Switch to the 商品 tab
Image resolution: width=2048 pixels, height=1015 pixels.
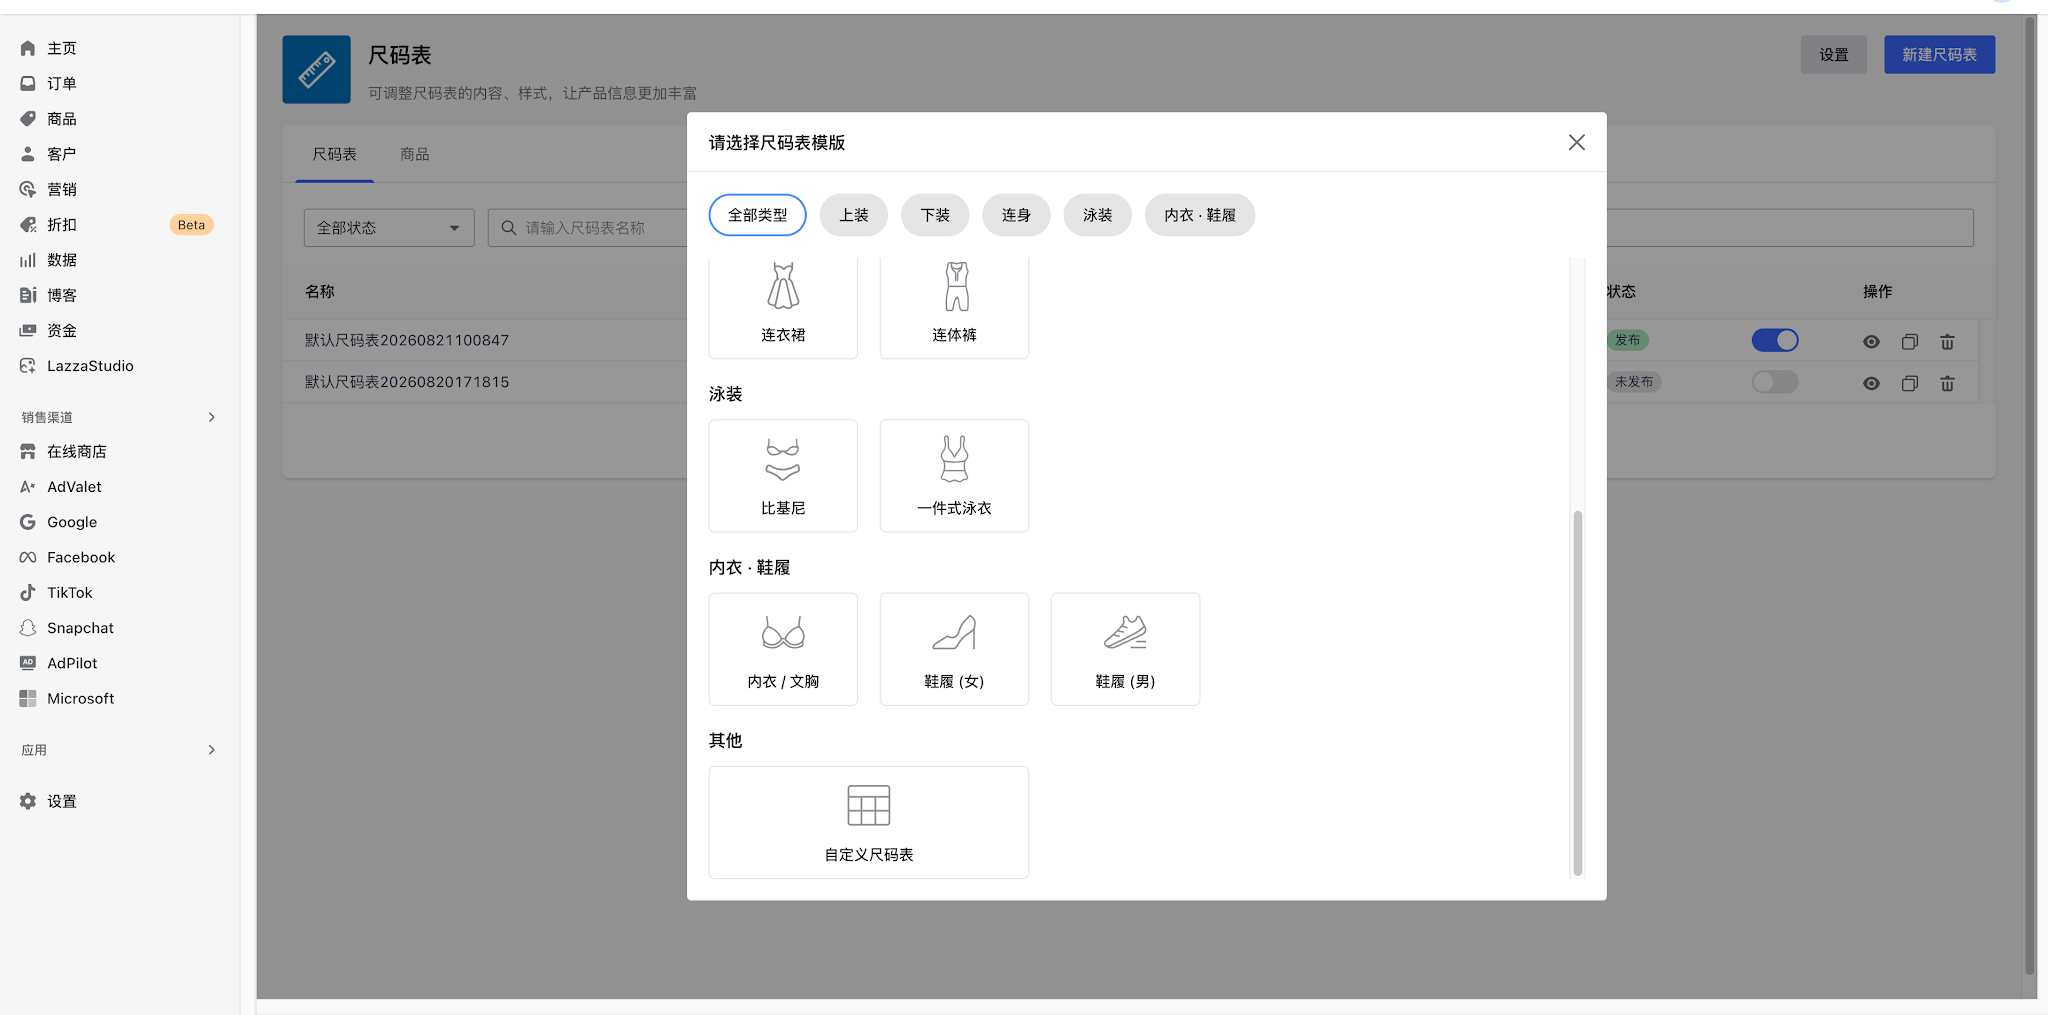[x=414, y=154]
